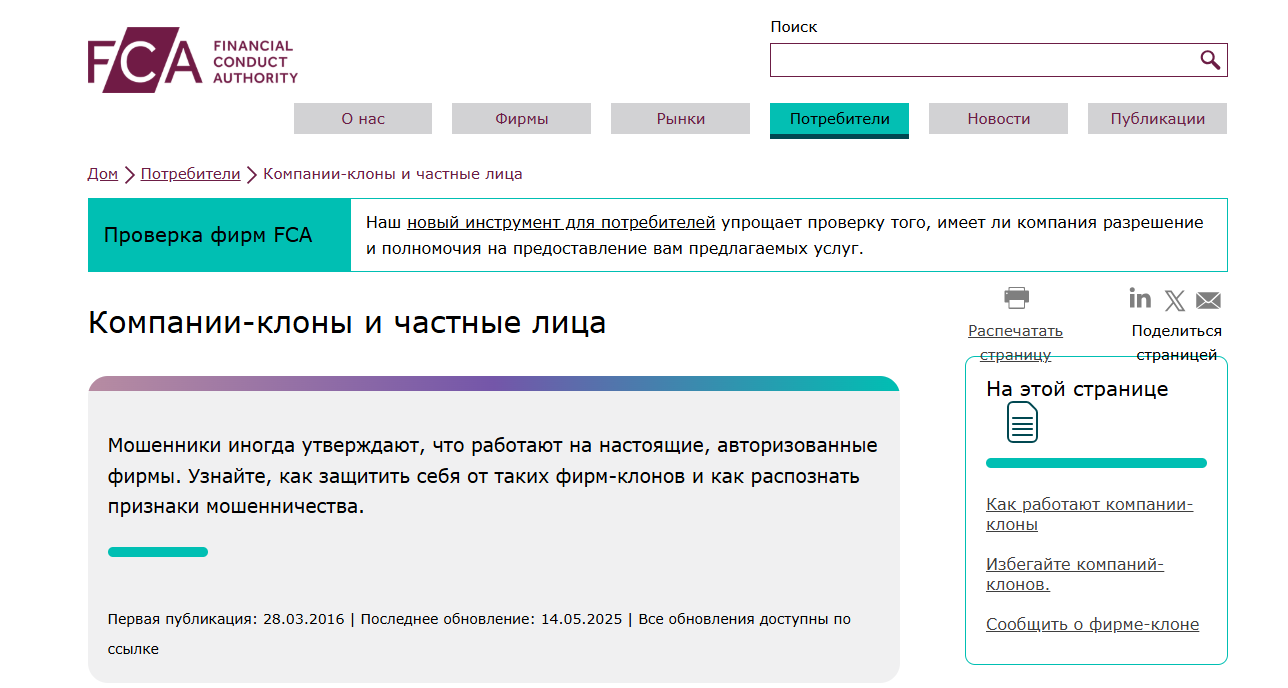
Task: Open the Фирмы menu
Action: click(521, 119)
